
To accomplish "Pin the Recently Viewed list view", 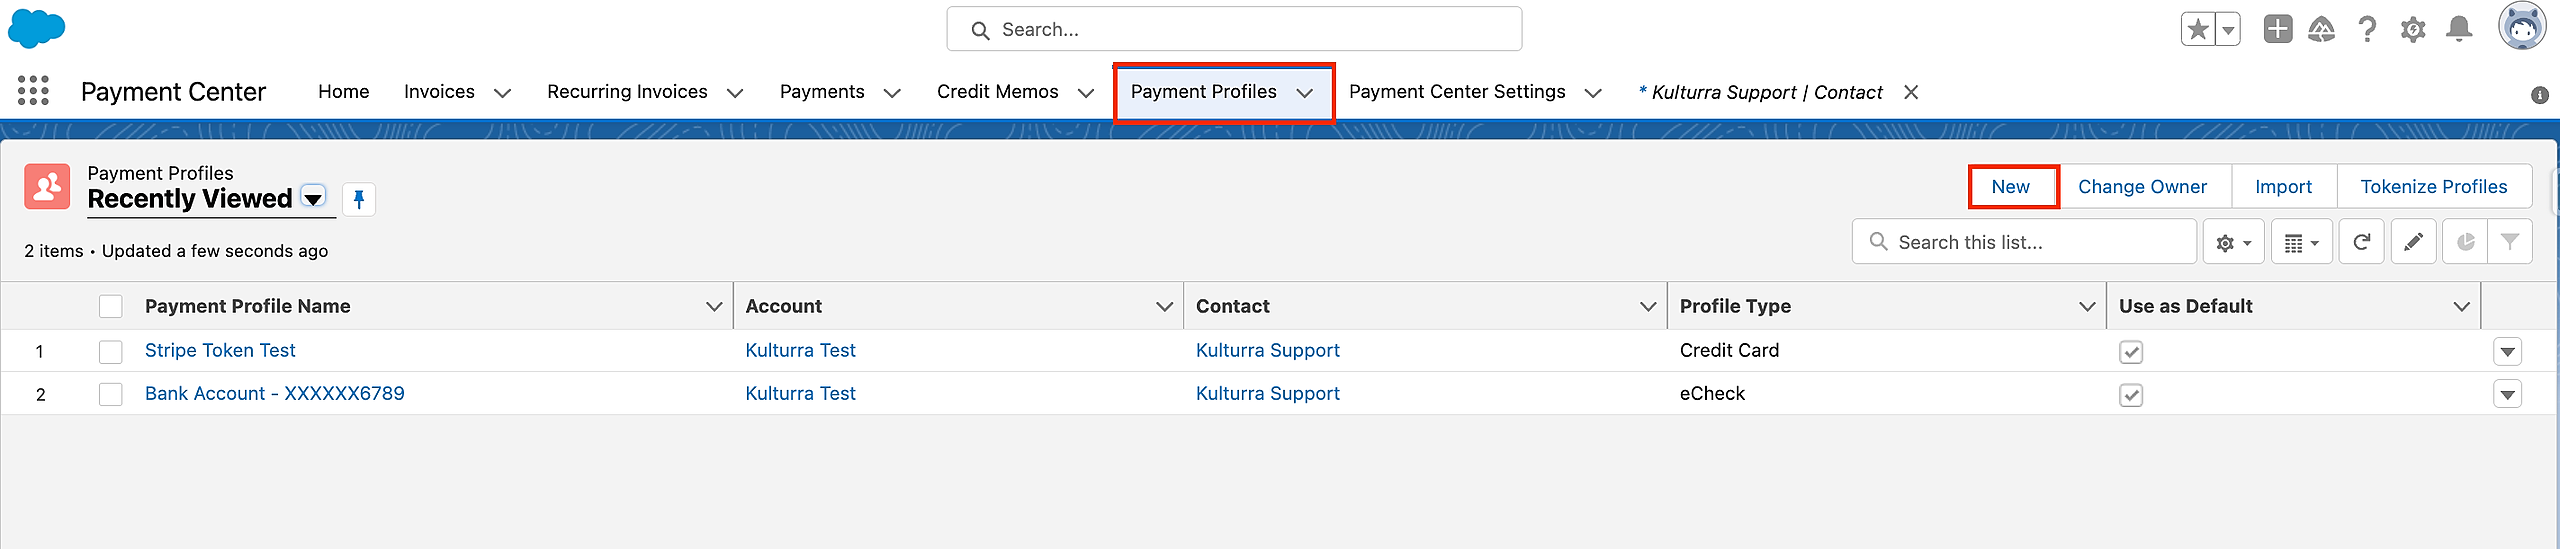I will point(359,199).
